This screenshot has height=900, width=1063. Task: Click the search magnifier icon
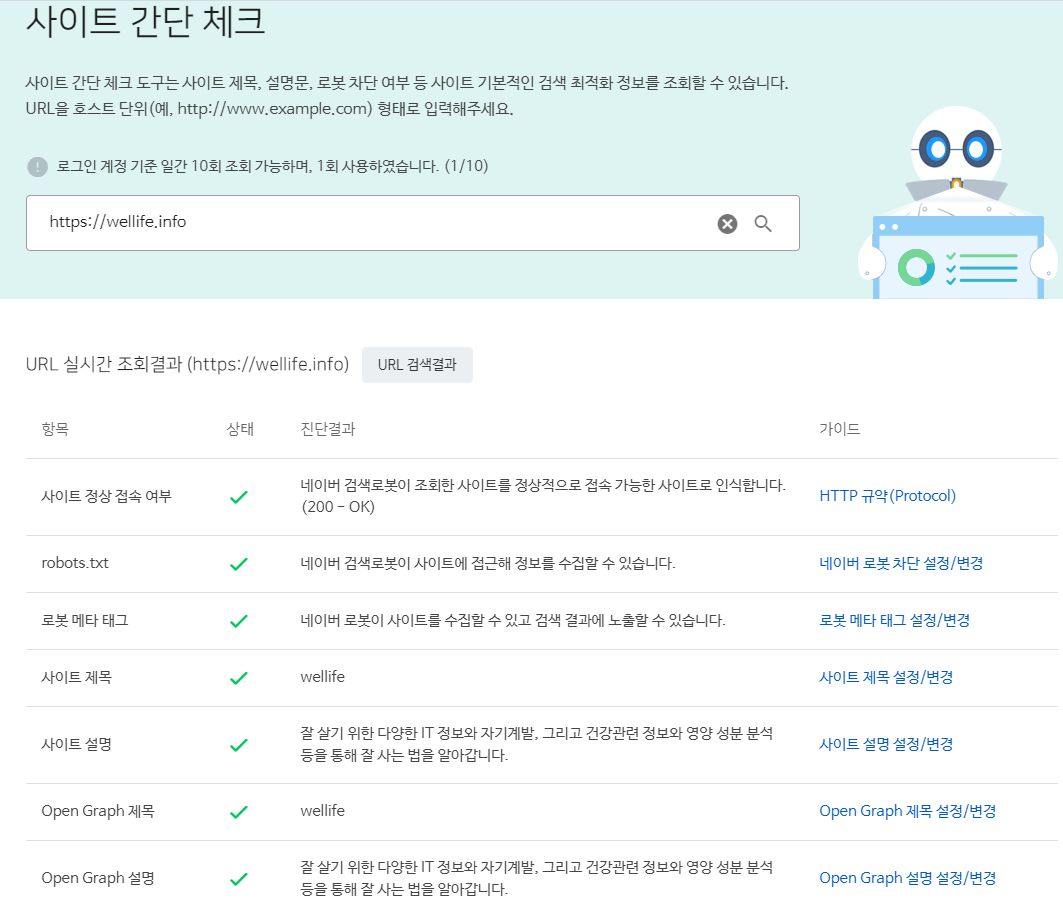[763, 223]
